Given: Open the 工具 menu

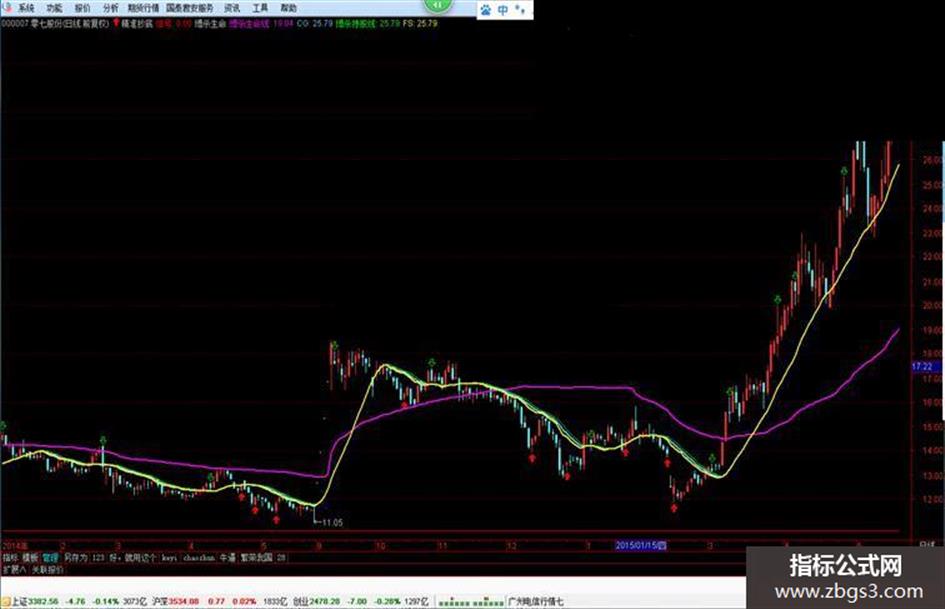Looking at the screenshot, I should click(x=260, y=8).
